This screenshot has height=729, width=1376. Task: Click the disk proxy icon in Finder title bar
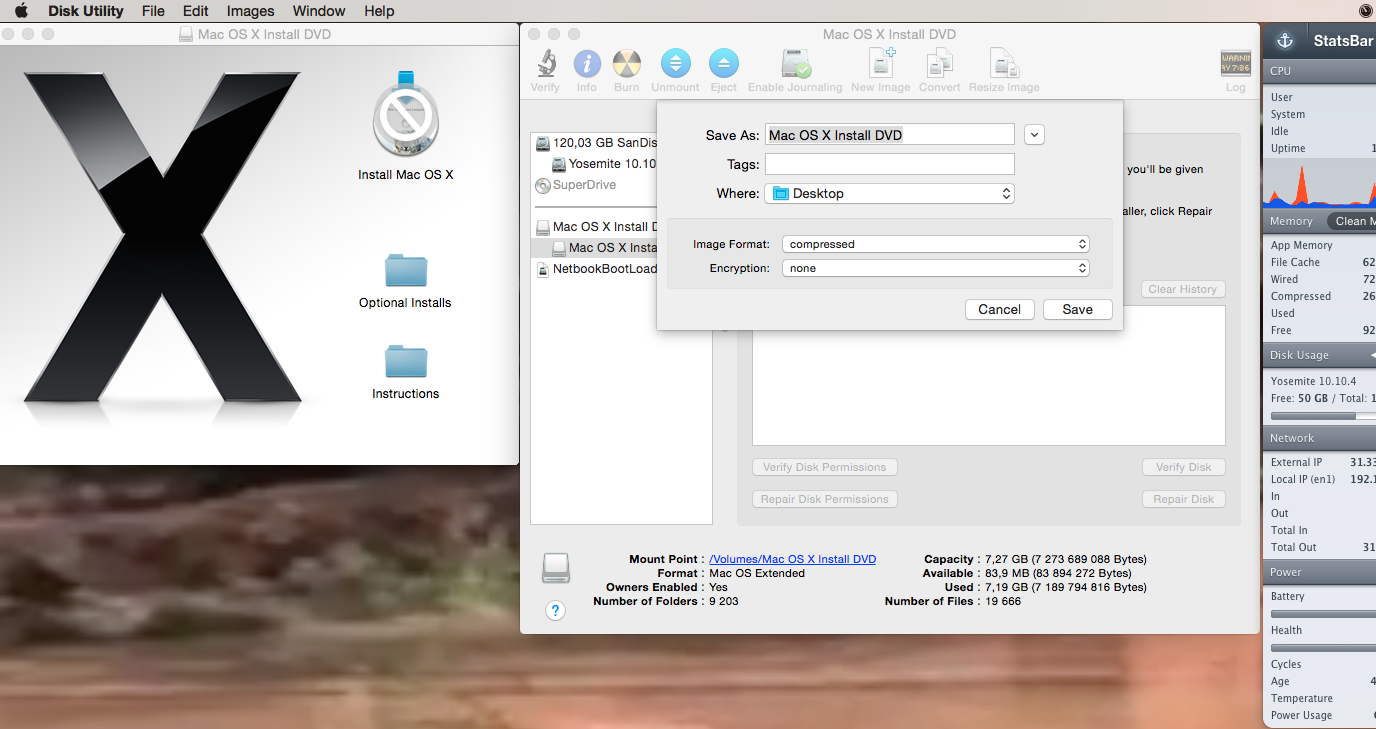click(186, 34)
